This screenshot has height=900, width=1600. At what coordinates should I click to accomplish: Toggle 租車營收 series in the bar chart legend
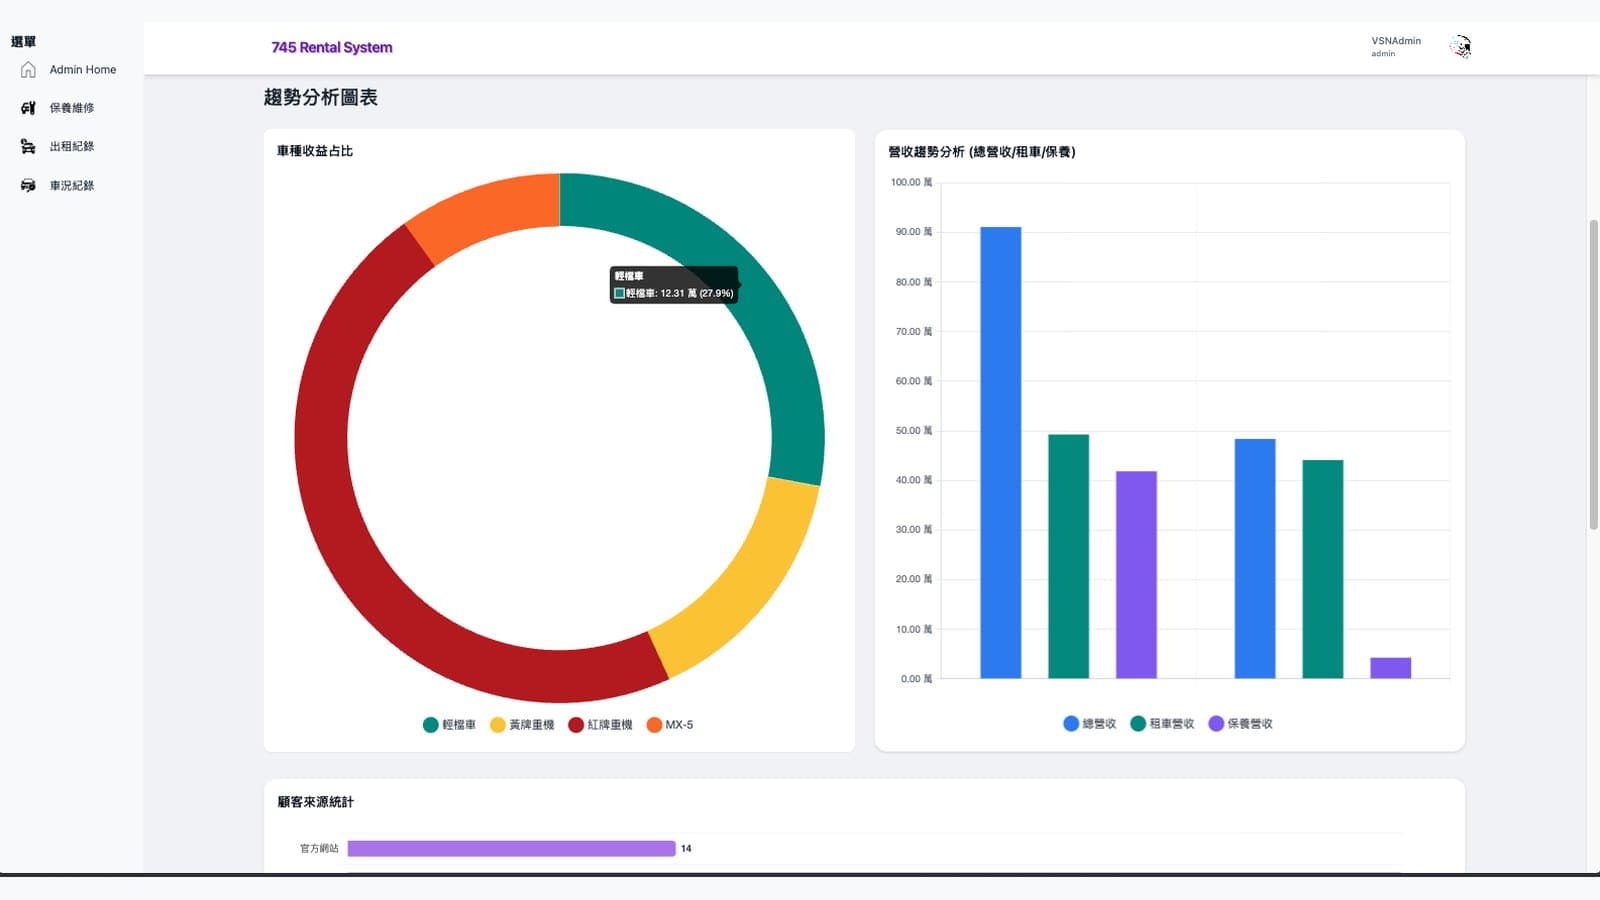tap(1162, 724)
